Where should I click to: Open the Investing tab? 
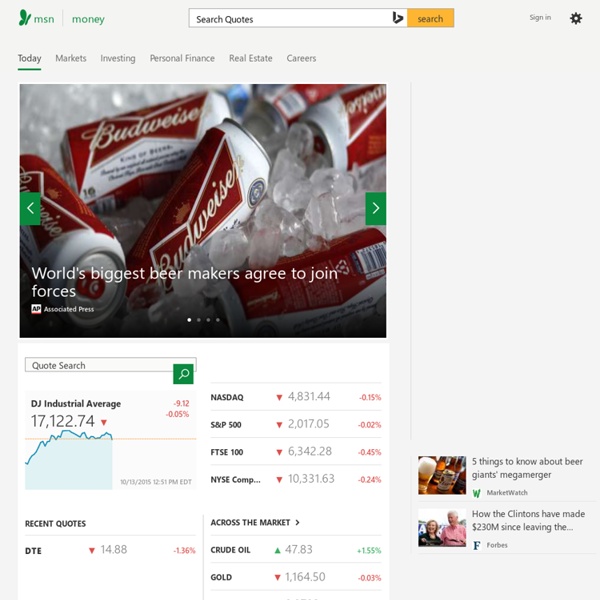[118, 58]
